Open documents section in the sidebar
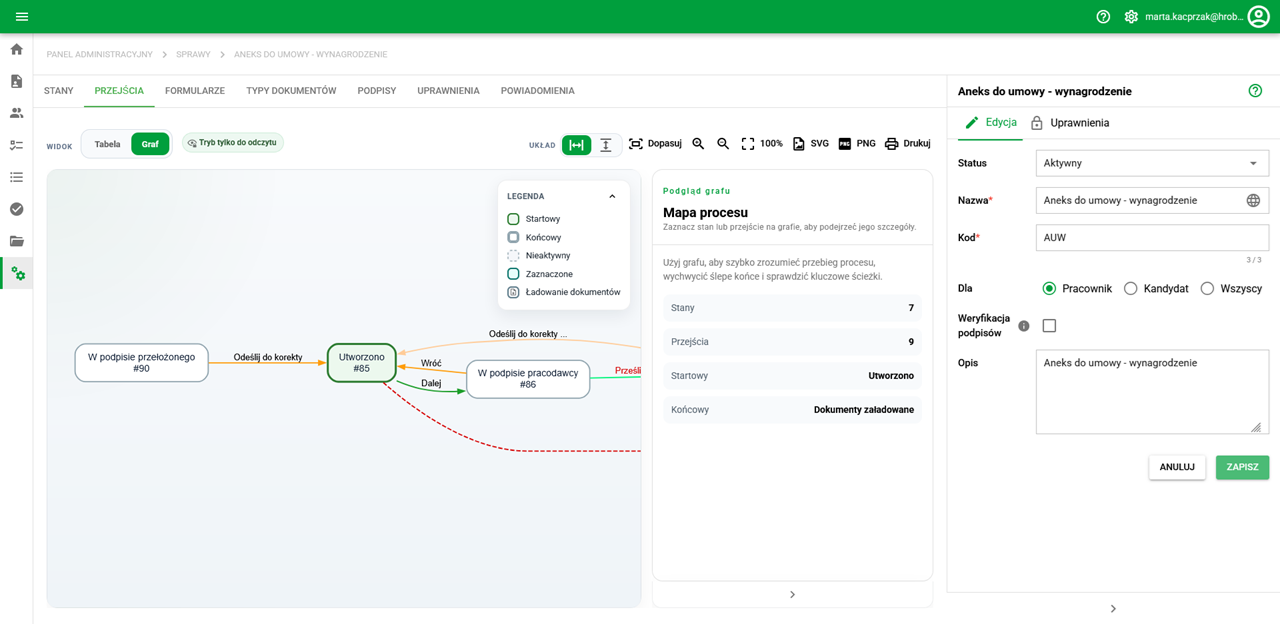1280x624 pixels. coord(16,81)
